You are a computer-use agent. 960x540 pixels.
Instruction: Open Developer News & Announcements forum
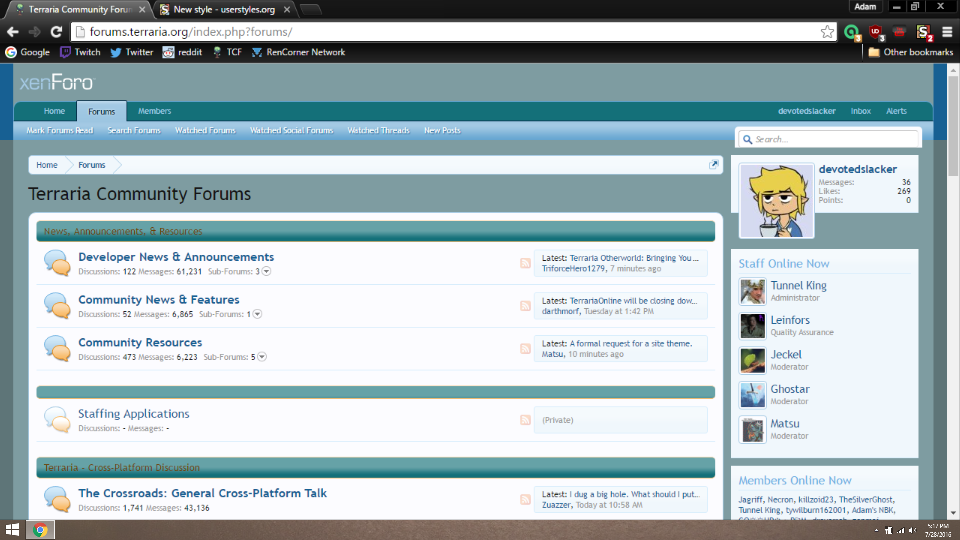pyautogui.click(x=176, y=257)
